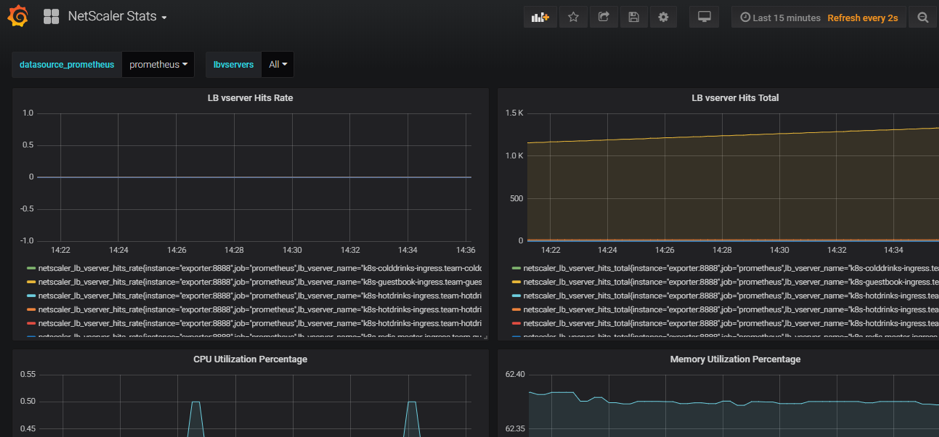This screenshot has height=437, width=939.
Task: Click the magnifier icon in top right
Action: 923,18
